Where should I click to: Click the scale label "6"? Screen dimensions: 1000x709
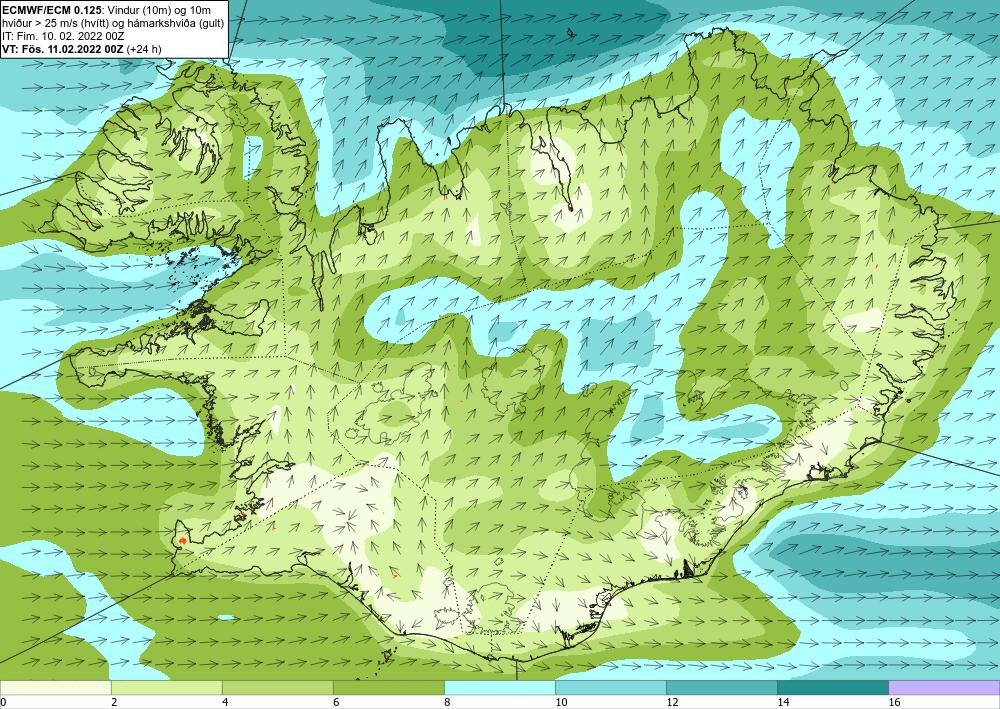click(x=336, y=702)
